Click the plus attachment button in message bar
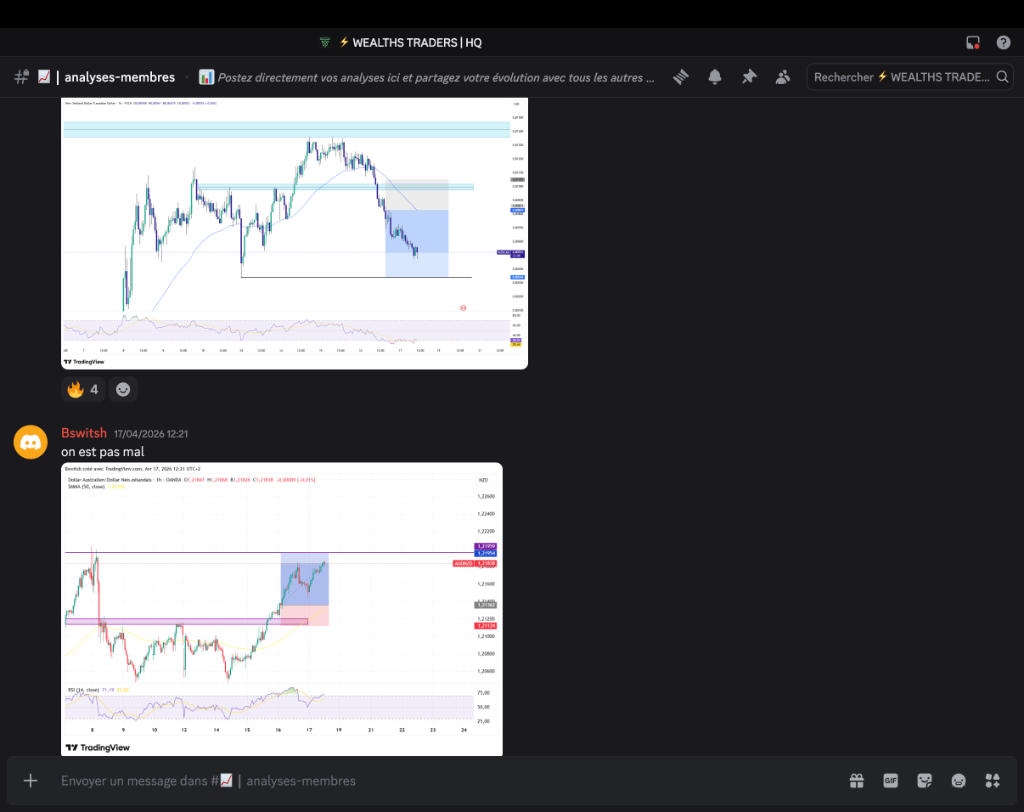Image resolution: width=1024 pixels, height=812 pixels. (31, 781)
